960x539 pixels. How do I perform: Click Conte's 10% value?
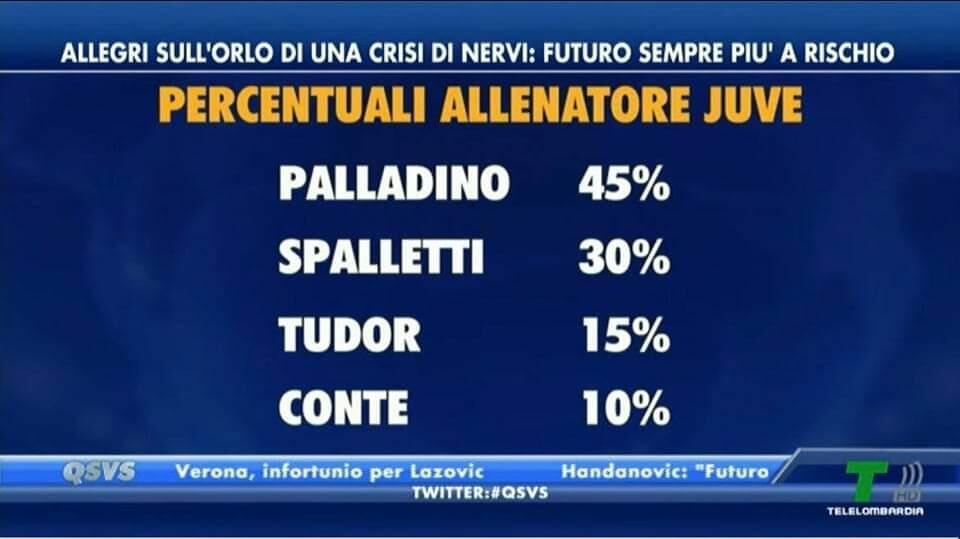[x=626, y=407]
